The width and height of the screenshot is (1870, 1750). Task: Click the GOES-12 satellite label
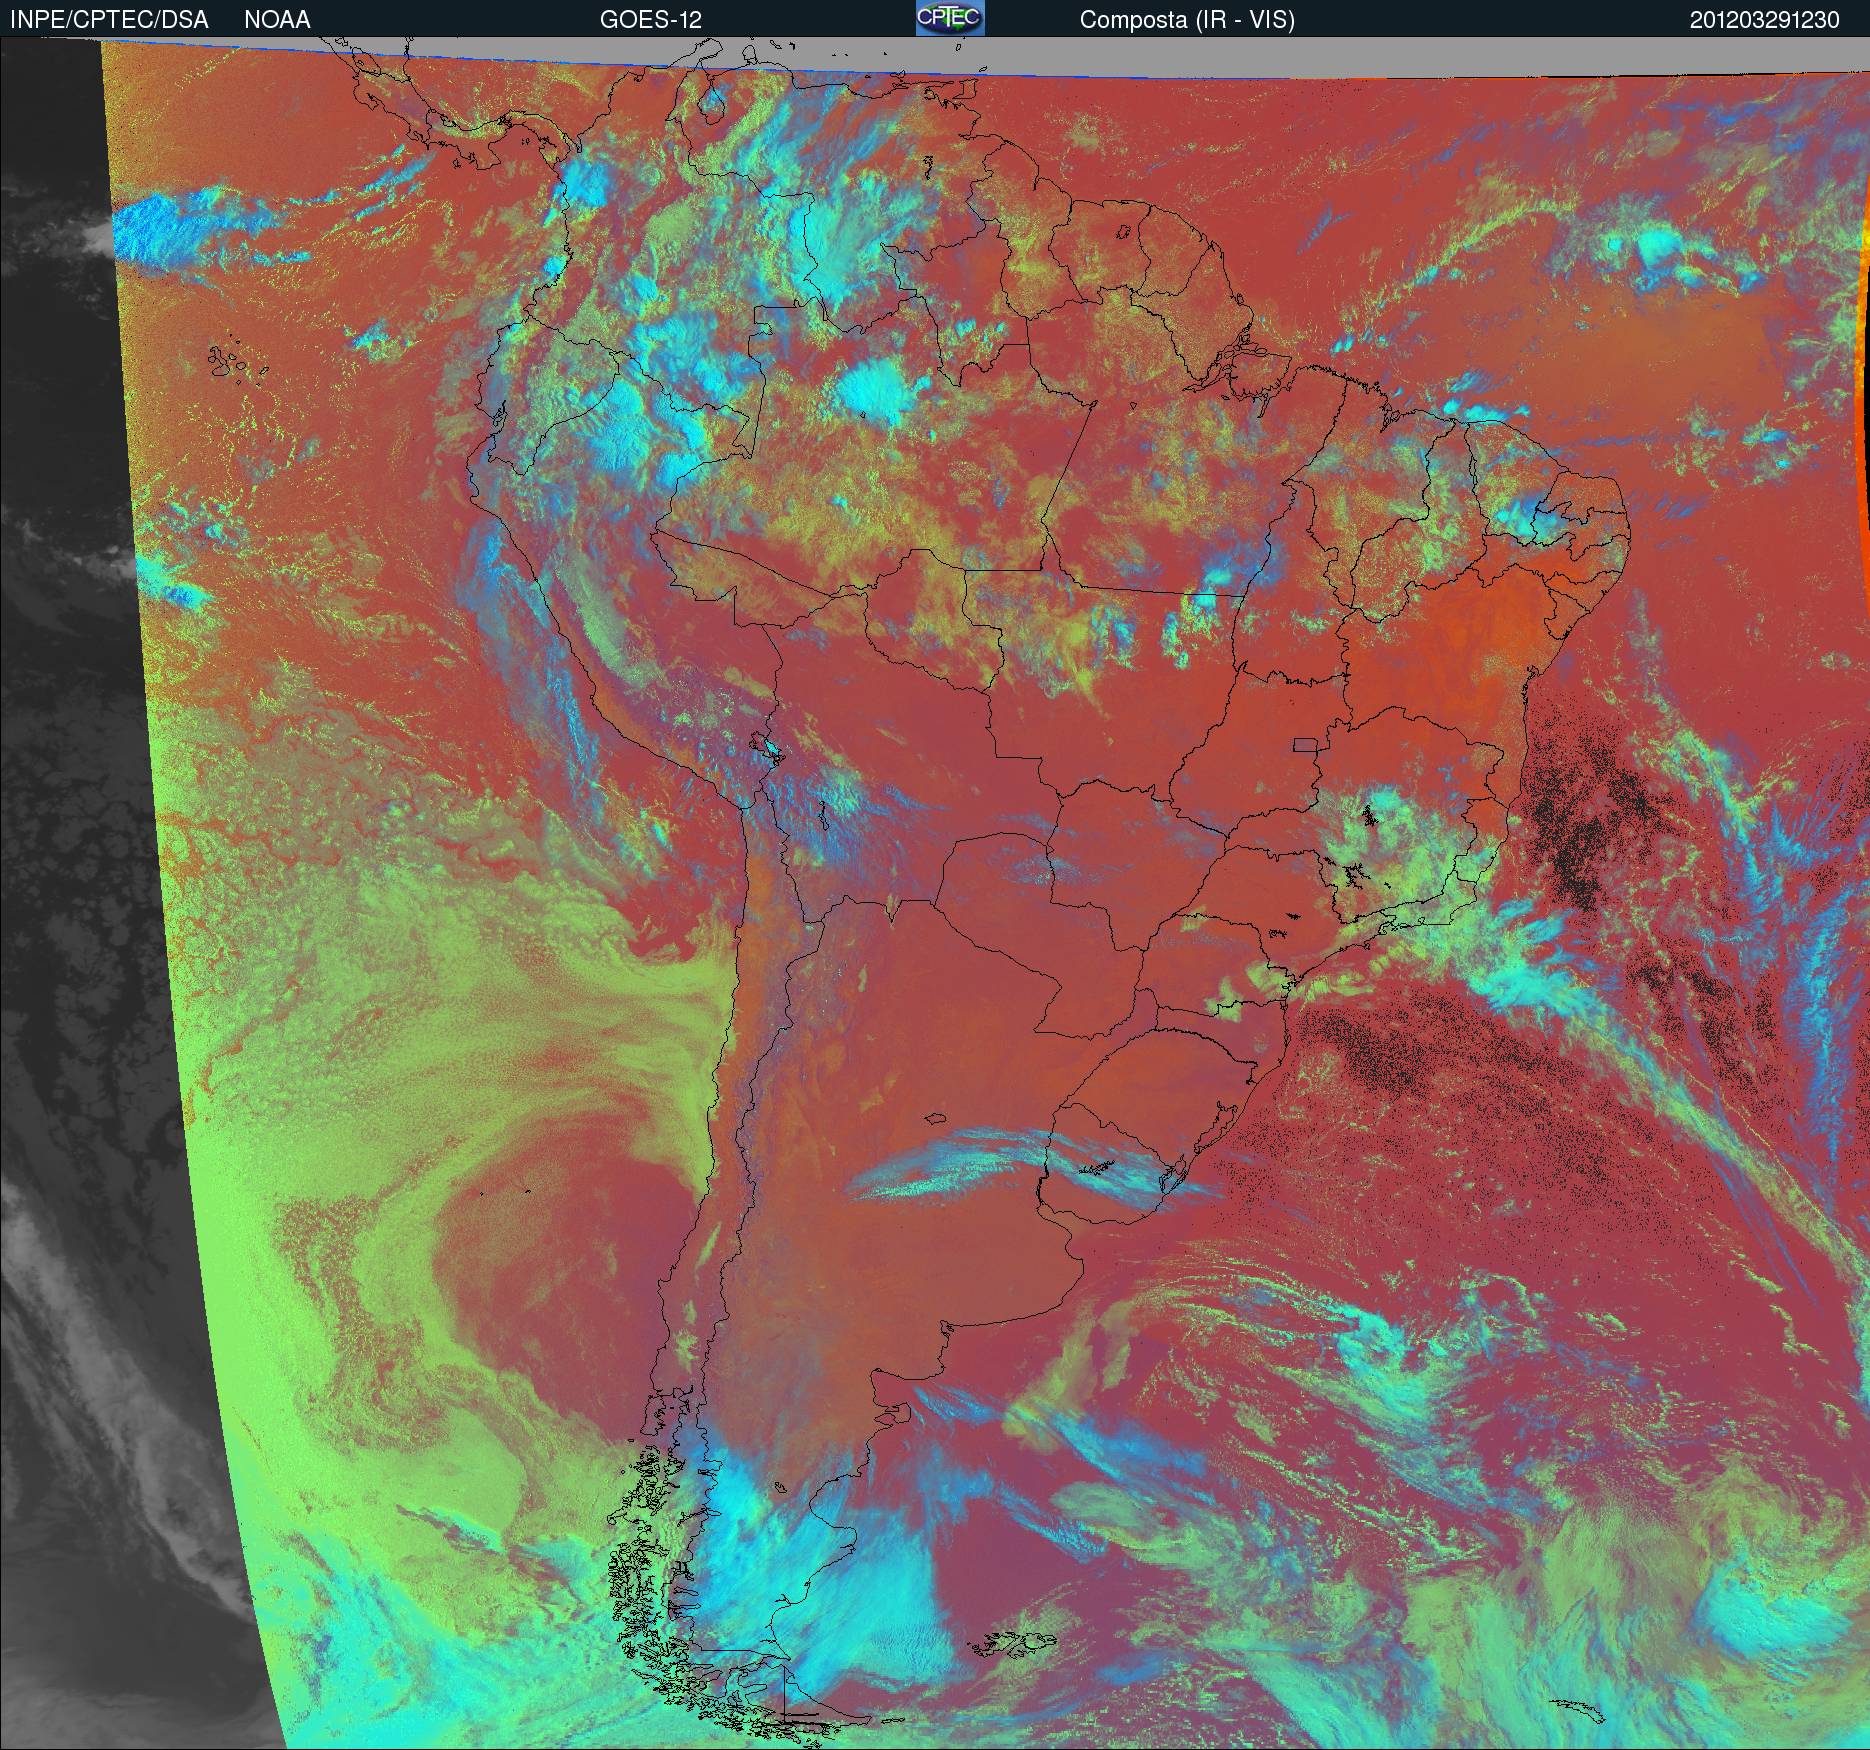[651, 20]
